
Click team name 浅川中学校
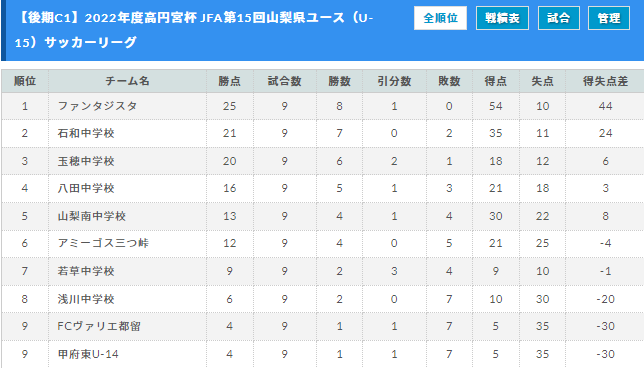click(86, 299)
